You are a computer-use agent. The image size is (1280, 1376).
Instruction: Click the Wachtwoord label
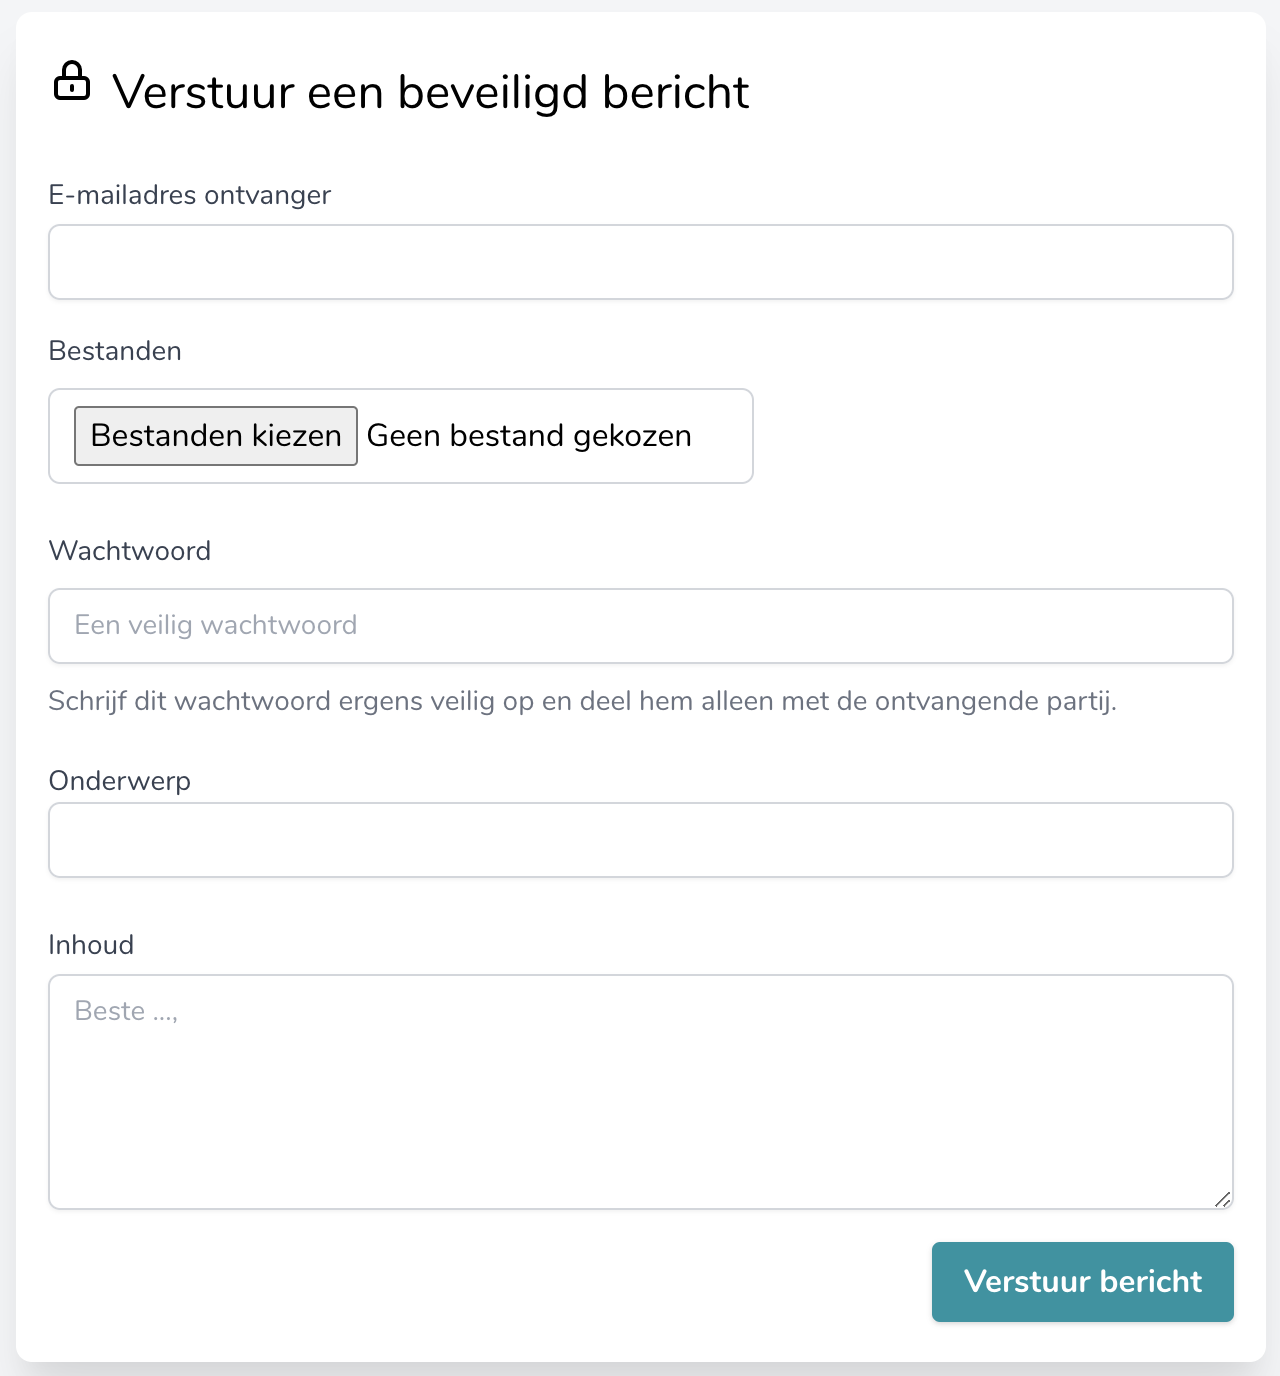129,550
